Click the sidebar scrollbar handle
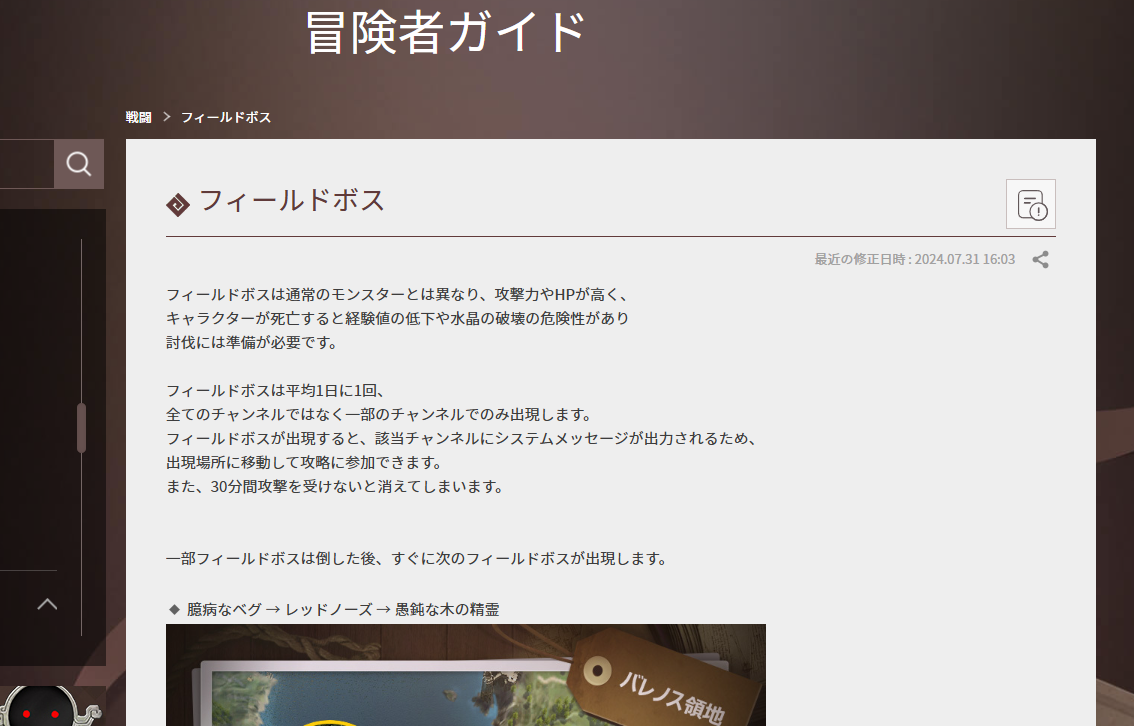This screenshot has height=726, width=1134. click(81, 428)
